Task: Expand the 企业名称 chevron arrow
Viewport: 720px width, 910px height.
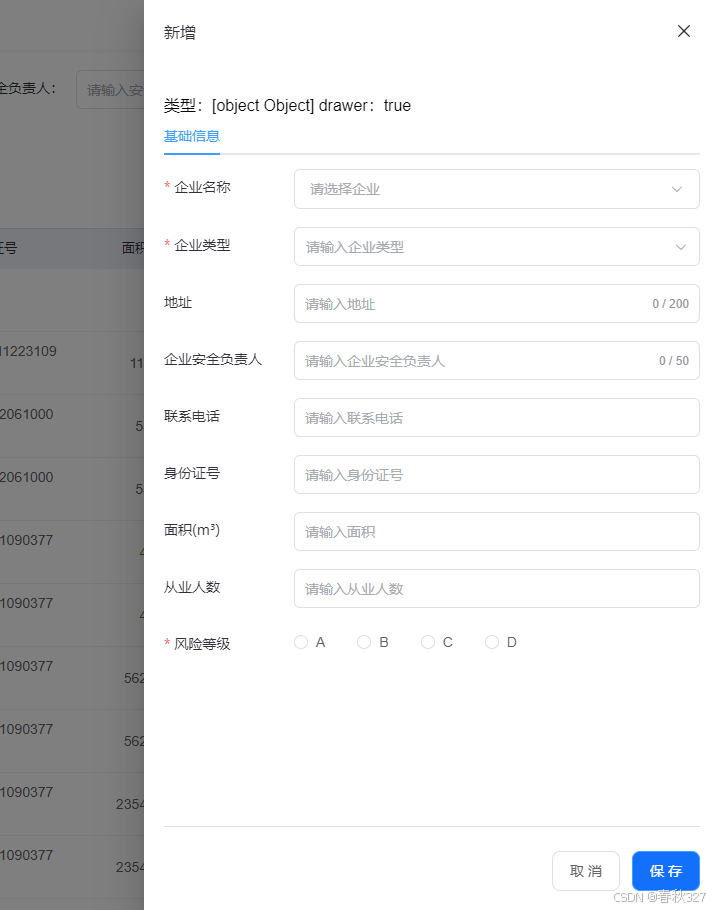Action: (676, 189)
